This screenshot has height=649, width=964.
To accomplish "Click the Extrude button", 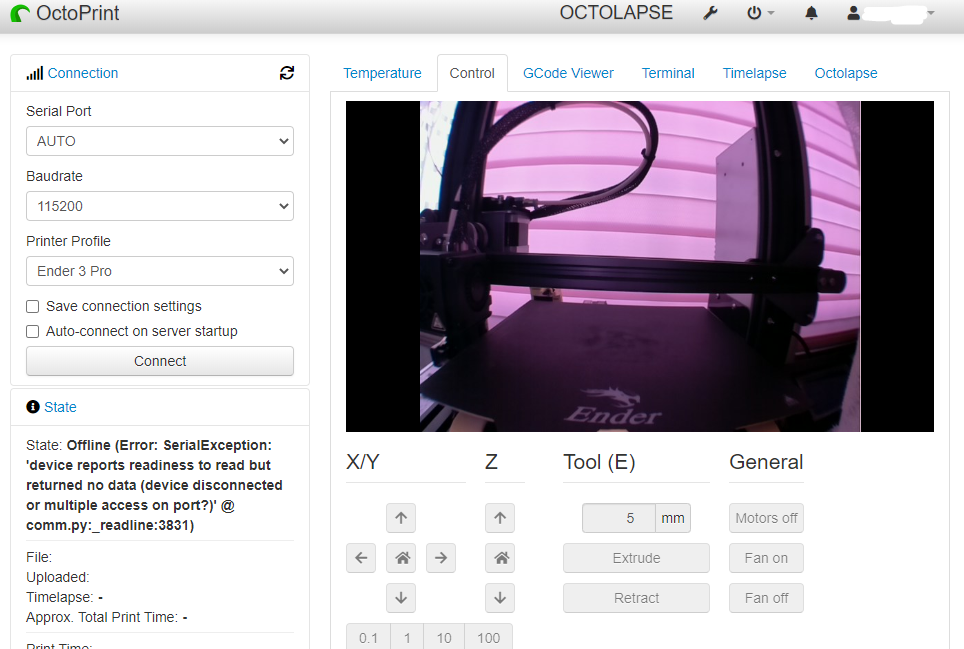I will pos(636,558).
